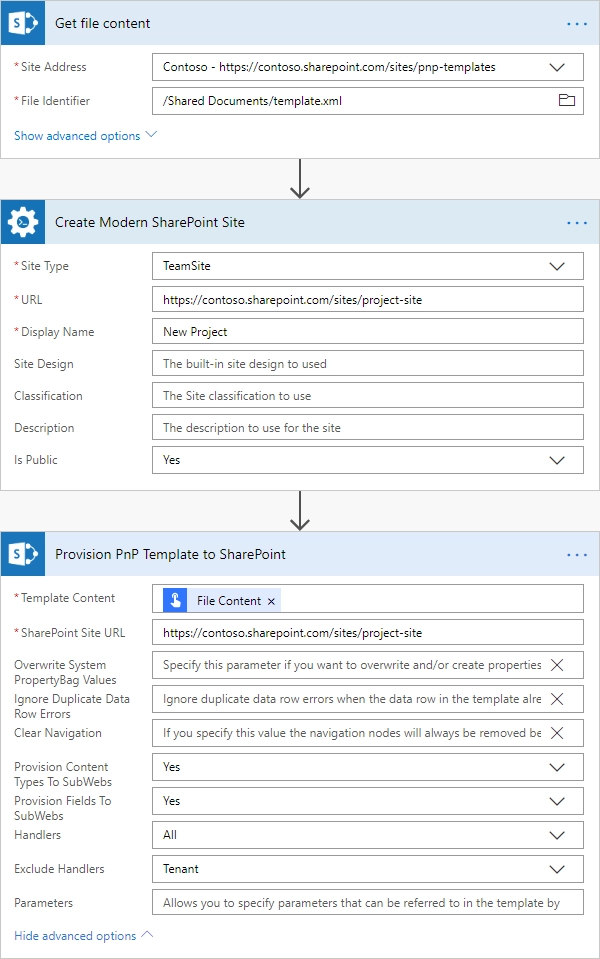Clear the Overwrite System PropertyBag Values field

pyautogui.click(x=557, y=665)
